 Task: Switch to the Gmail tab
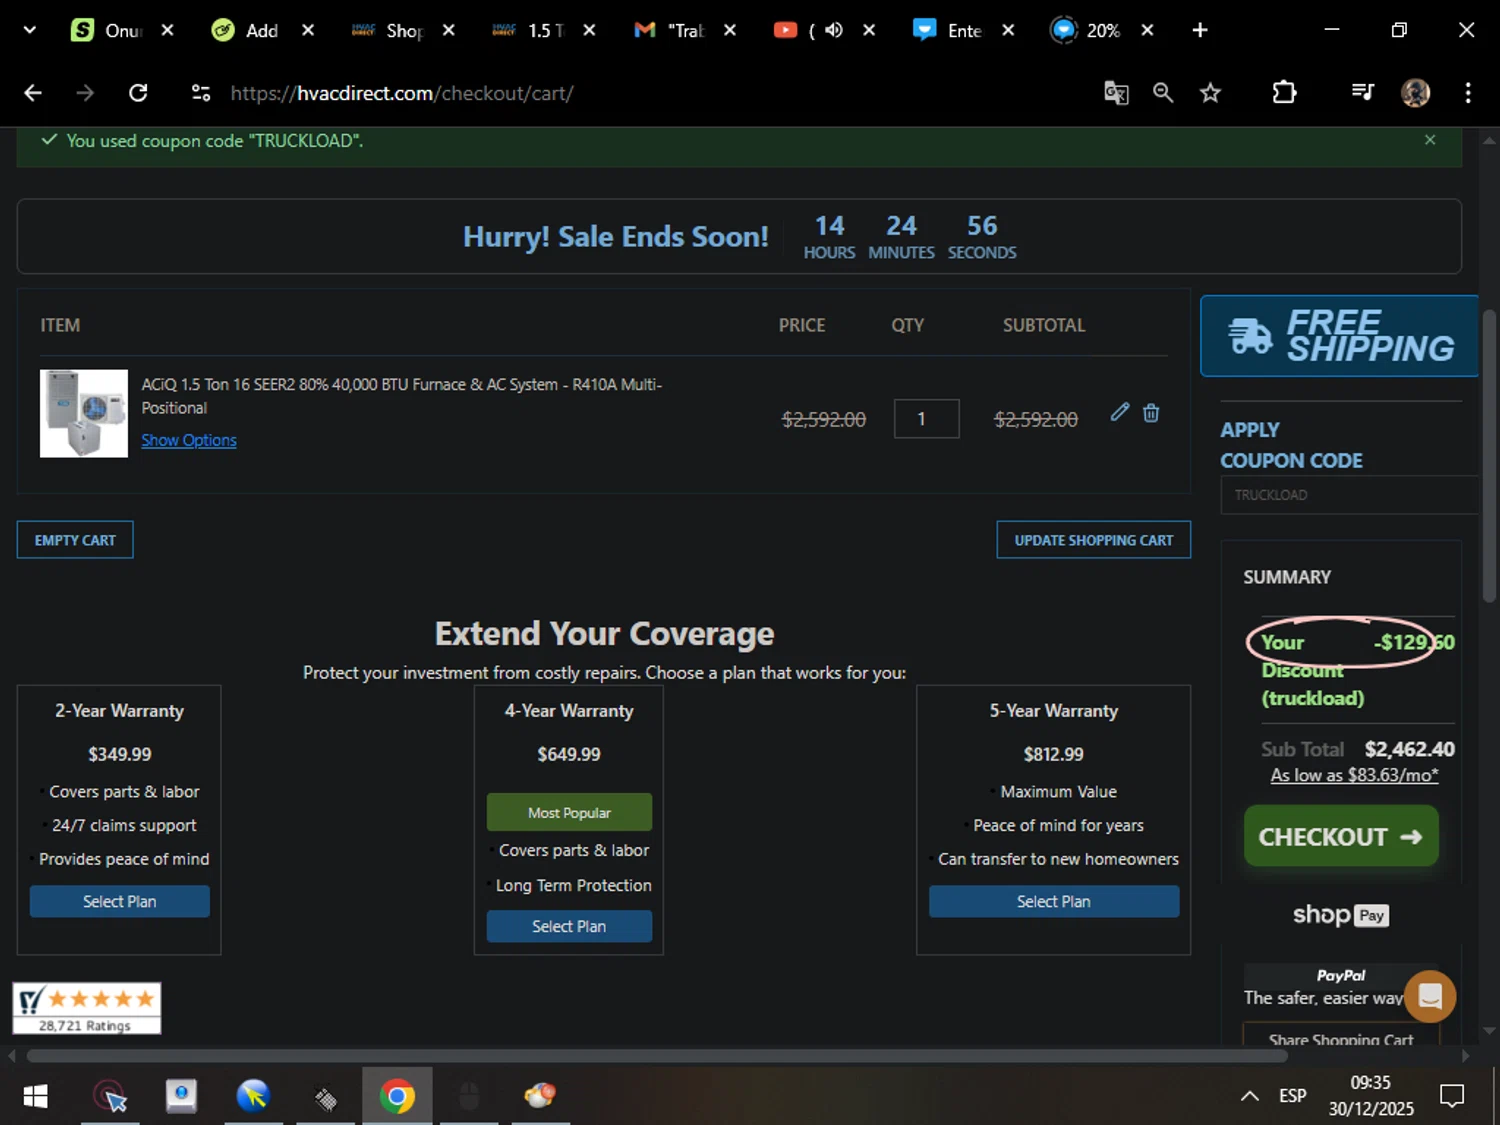(x=669, y=30)
